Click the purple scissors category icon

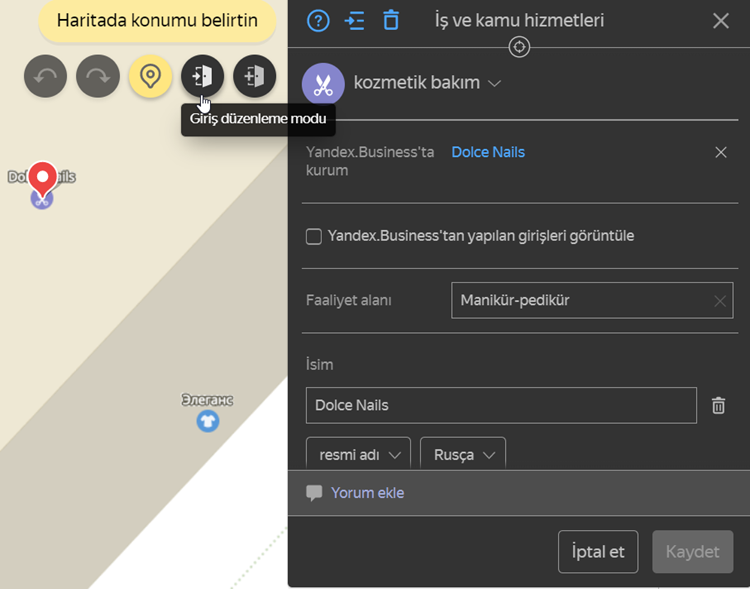[323, 84]
